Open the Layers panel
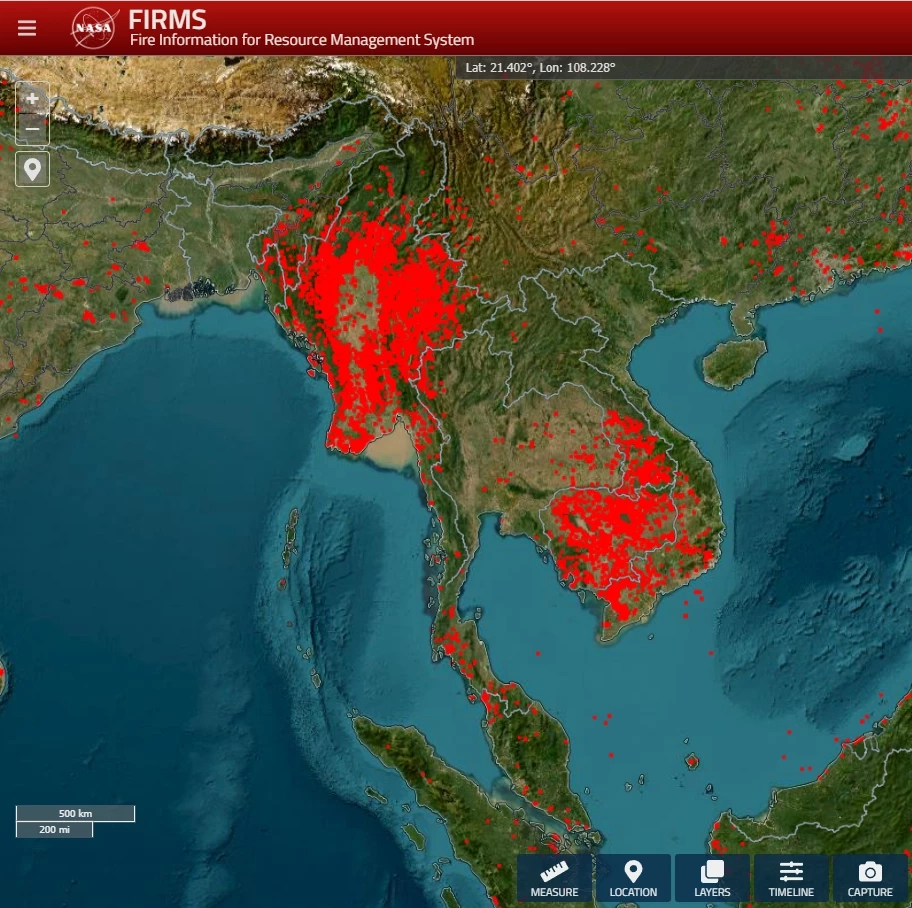This screenshot has height=908, width=912. click(x=712, y=878)
